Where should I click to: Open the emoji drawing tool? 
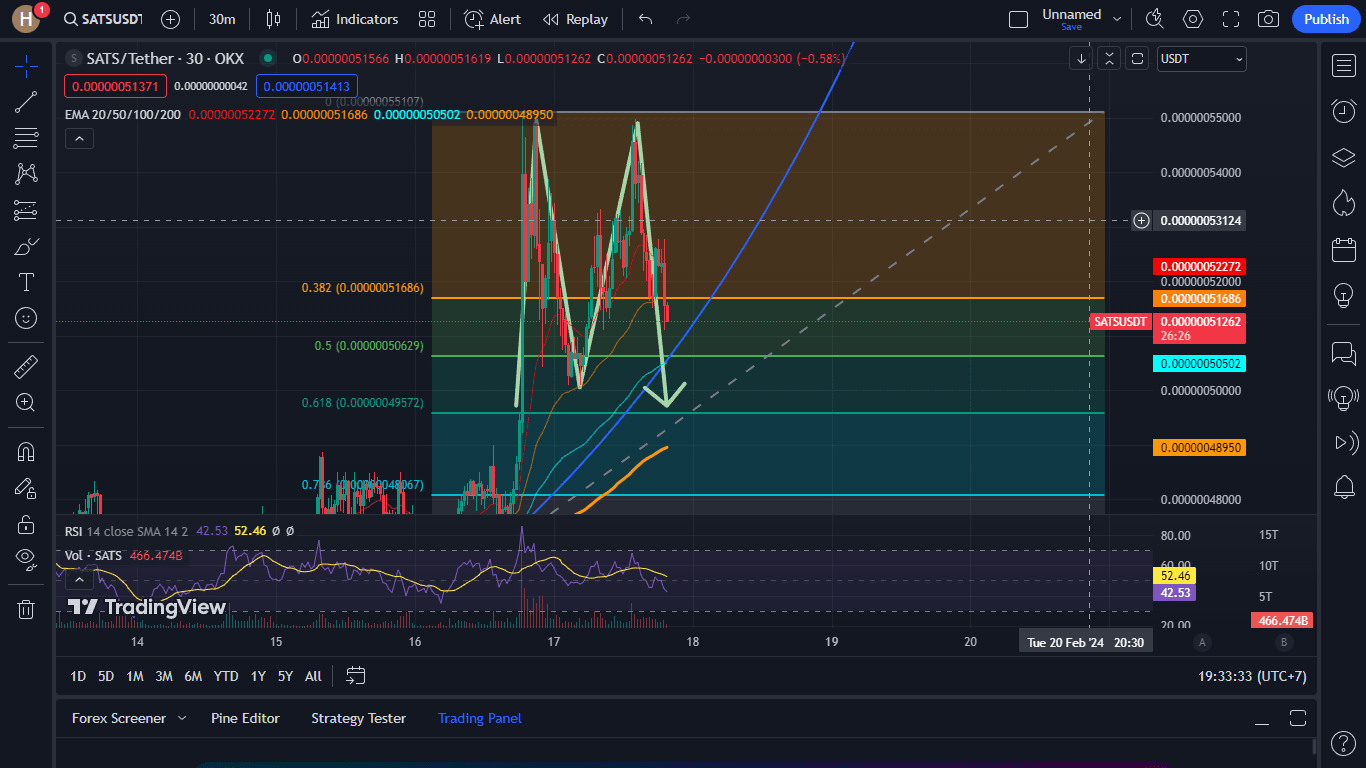(x=25, y=318)
